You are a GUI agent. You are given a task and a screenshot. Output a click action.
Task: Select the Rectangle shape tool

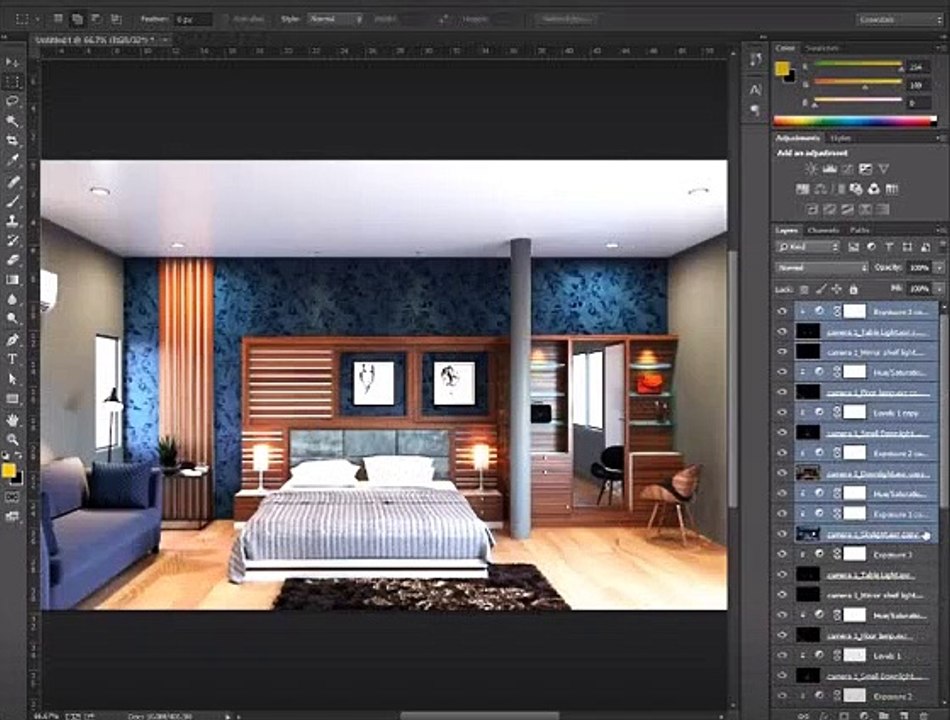(12, 399)
